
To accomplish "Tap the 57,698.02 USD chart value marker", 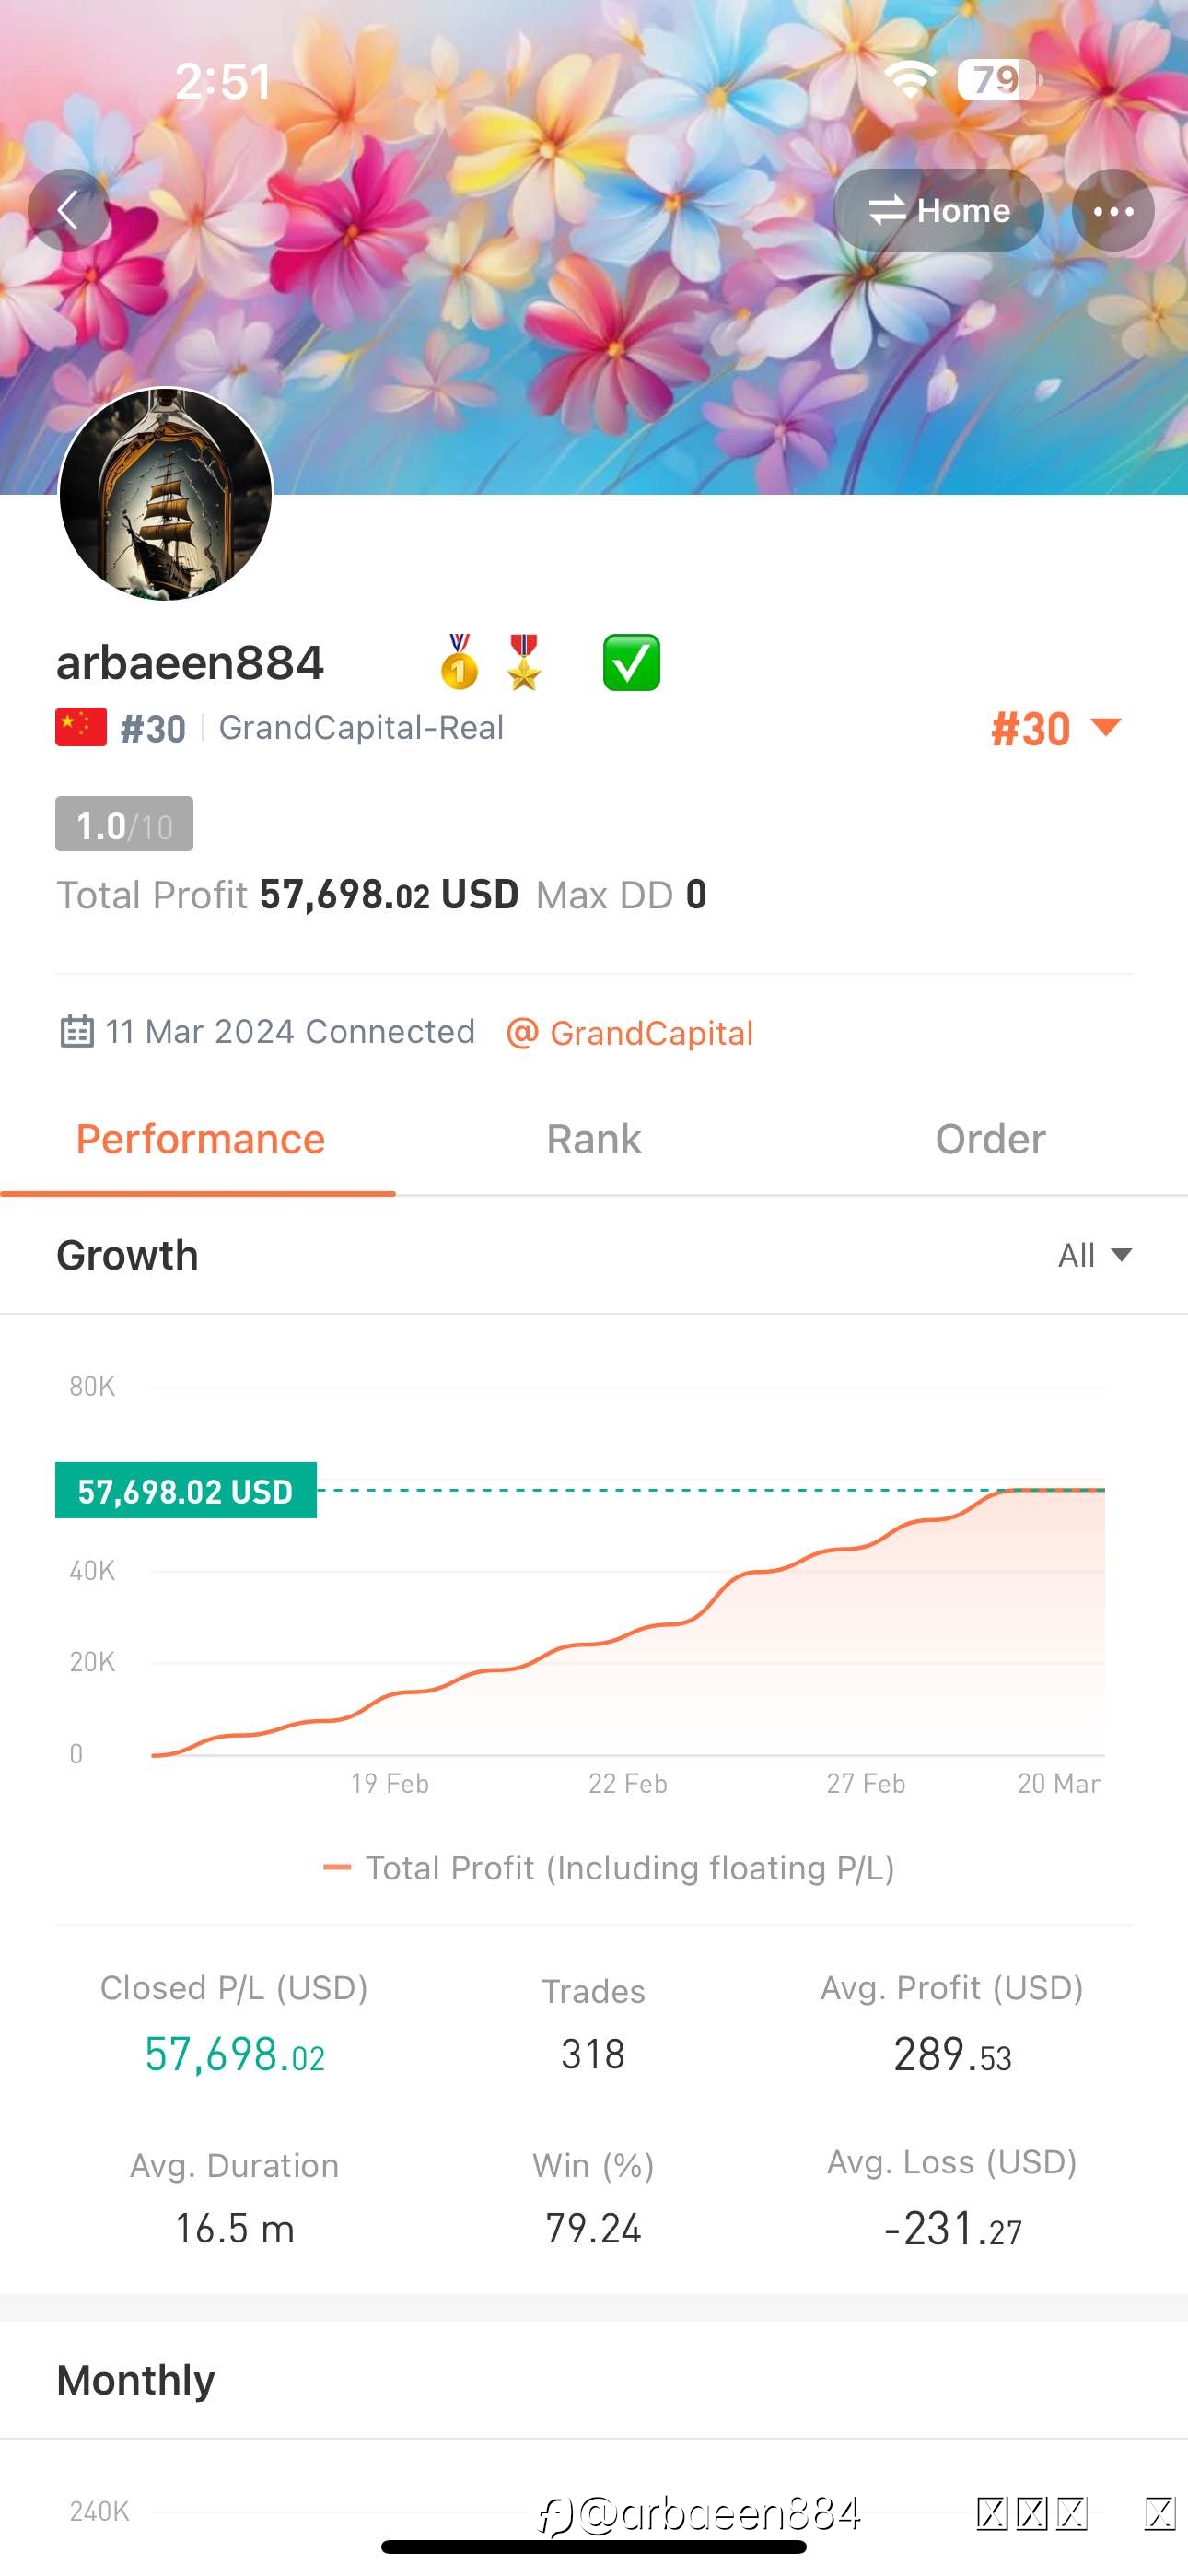I will tap(186, 1491).
